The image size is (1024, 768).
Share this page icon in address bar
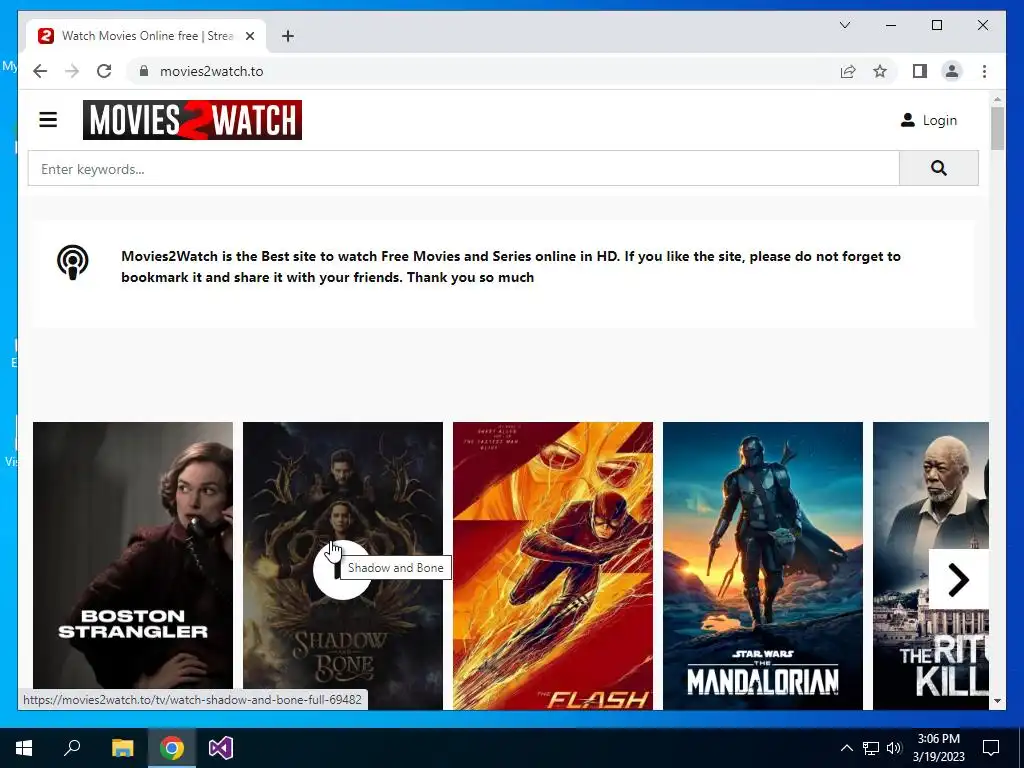tap(848, 71)
